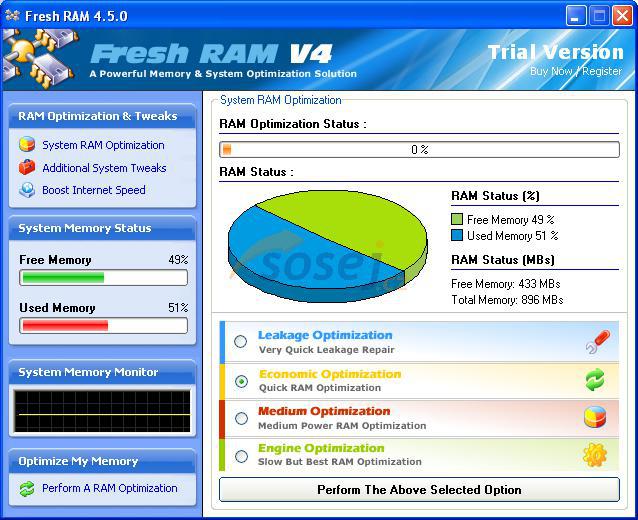Select the Leakage Optimization radio button
The width and height of the screenshot is (638, 520).
(240, 341)
